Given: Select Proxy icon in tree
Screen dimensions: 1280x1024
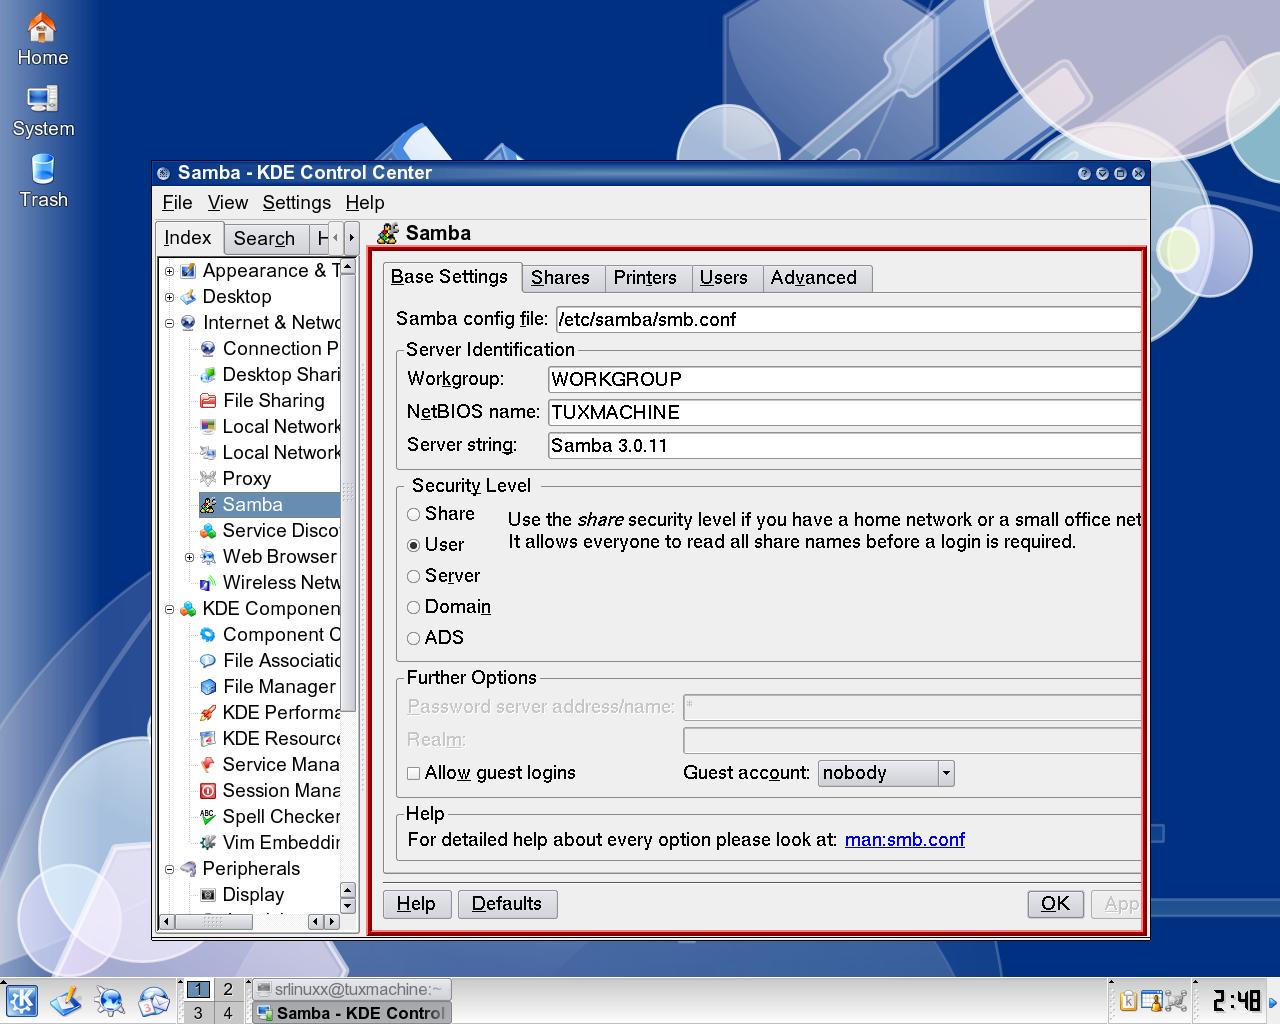Looking at the screenshot, I should [208, 479].
